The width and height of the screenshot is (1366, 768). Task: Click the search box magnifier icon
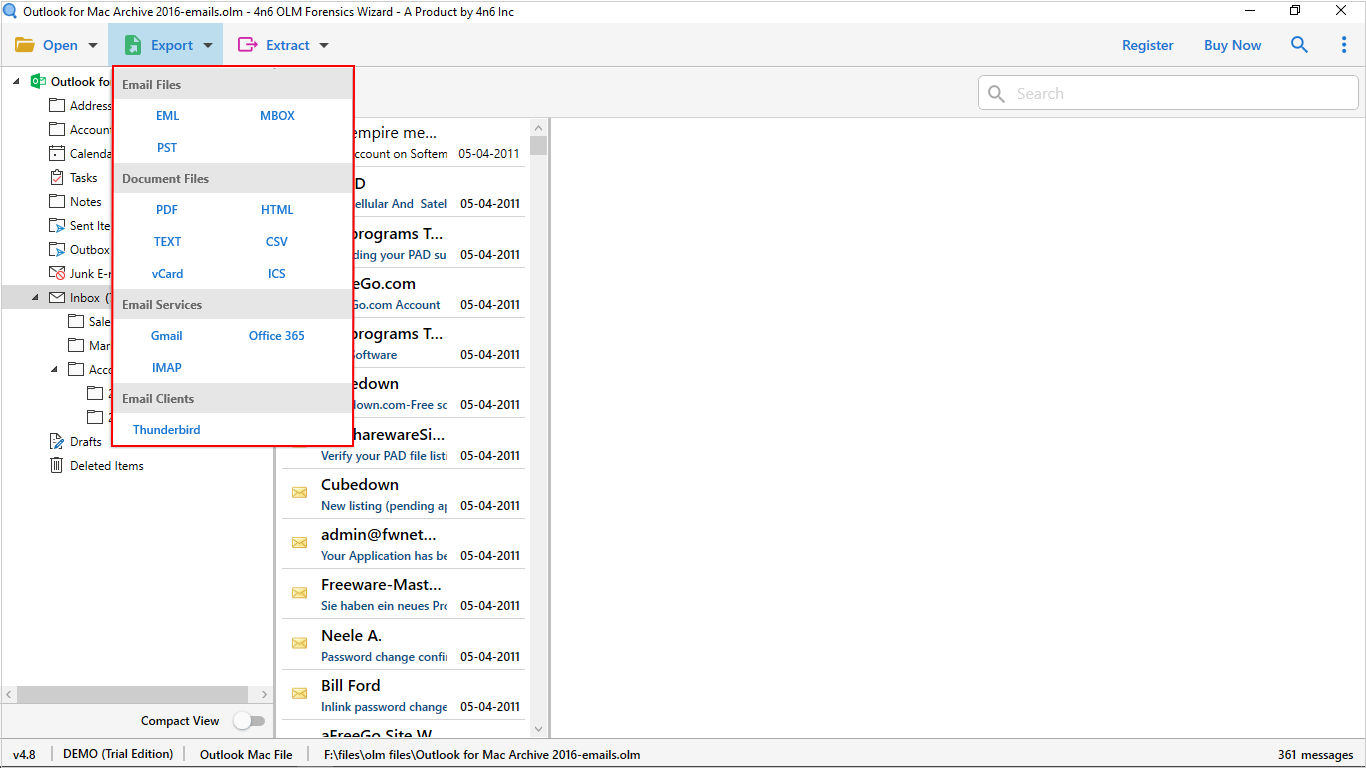(996, 93)
